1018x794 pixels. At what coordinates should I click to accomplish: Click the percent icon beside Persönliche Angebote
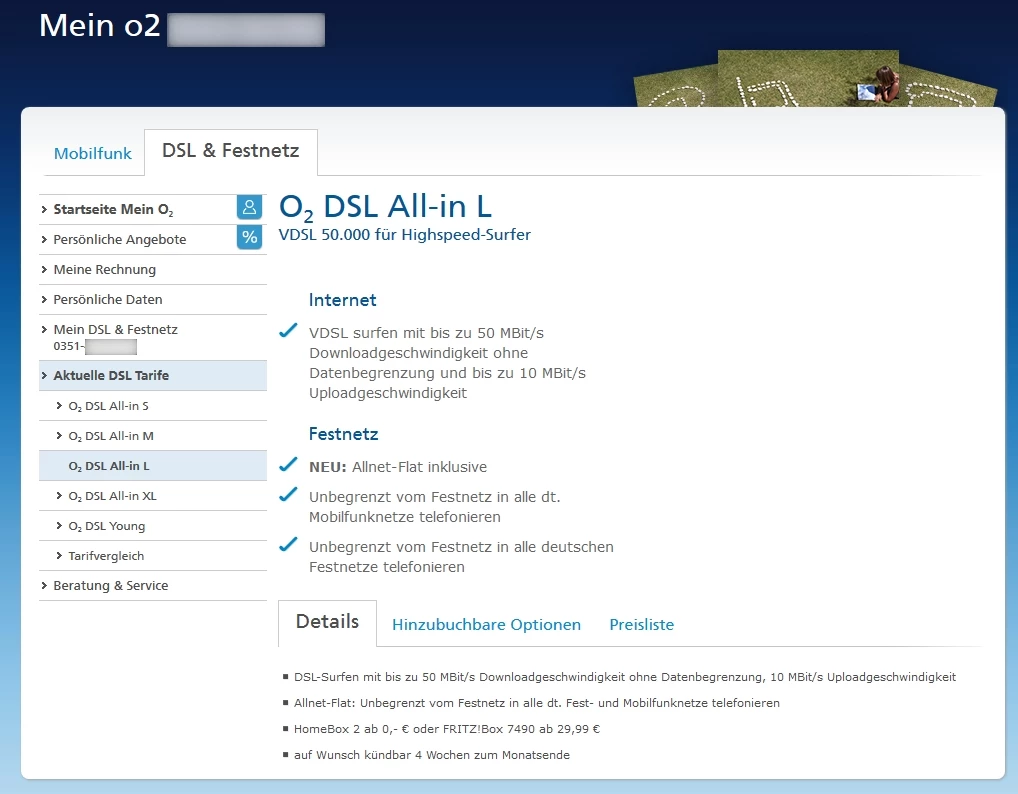click(x=249, y=238)
